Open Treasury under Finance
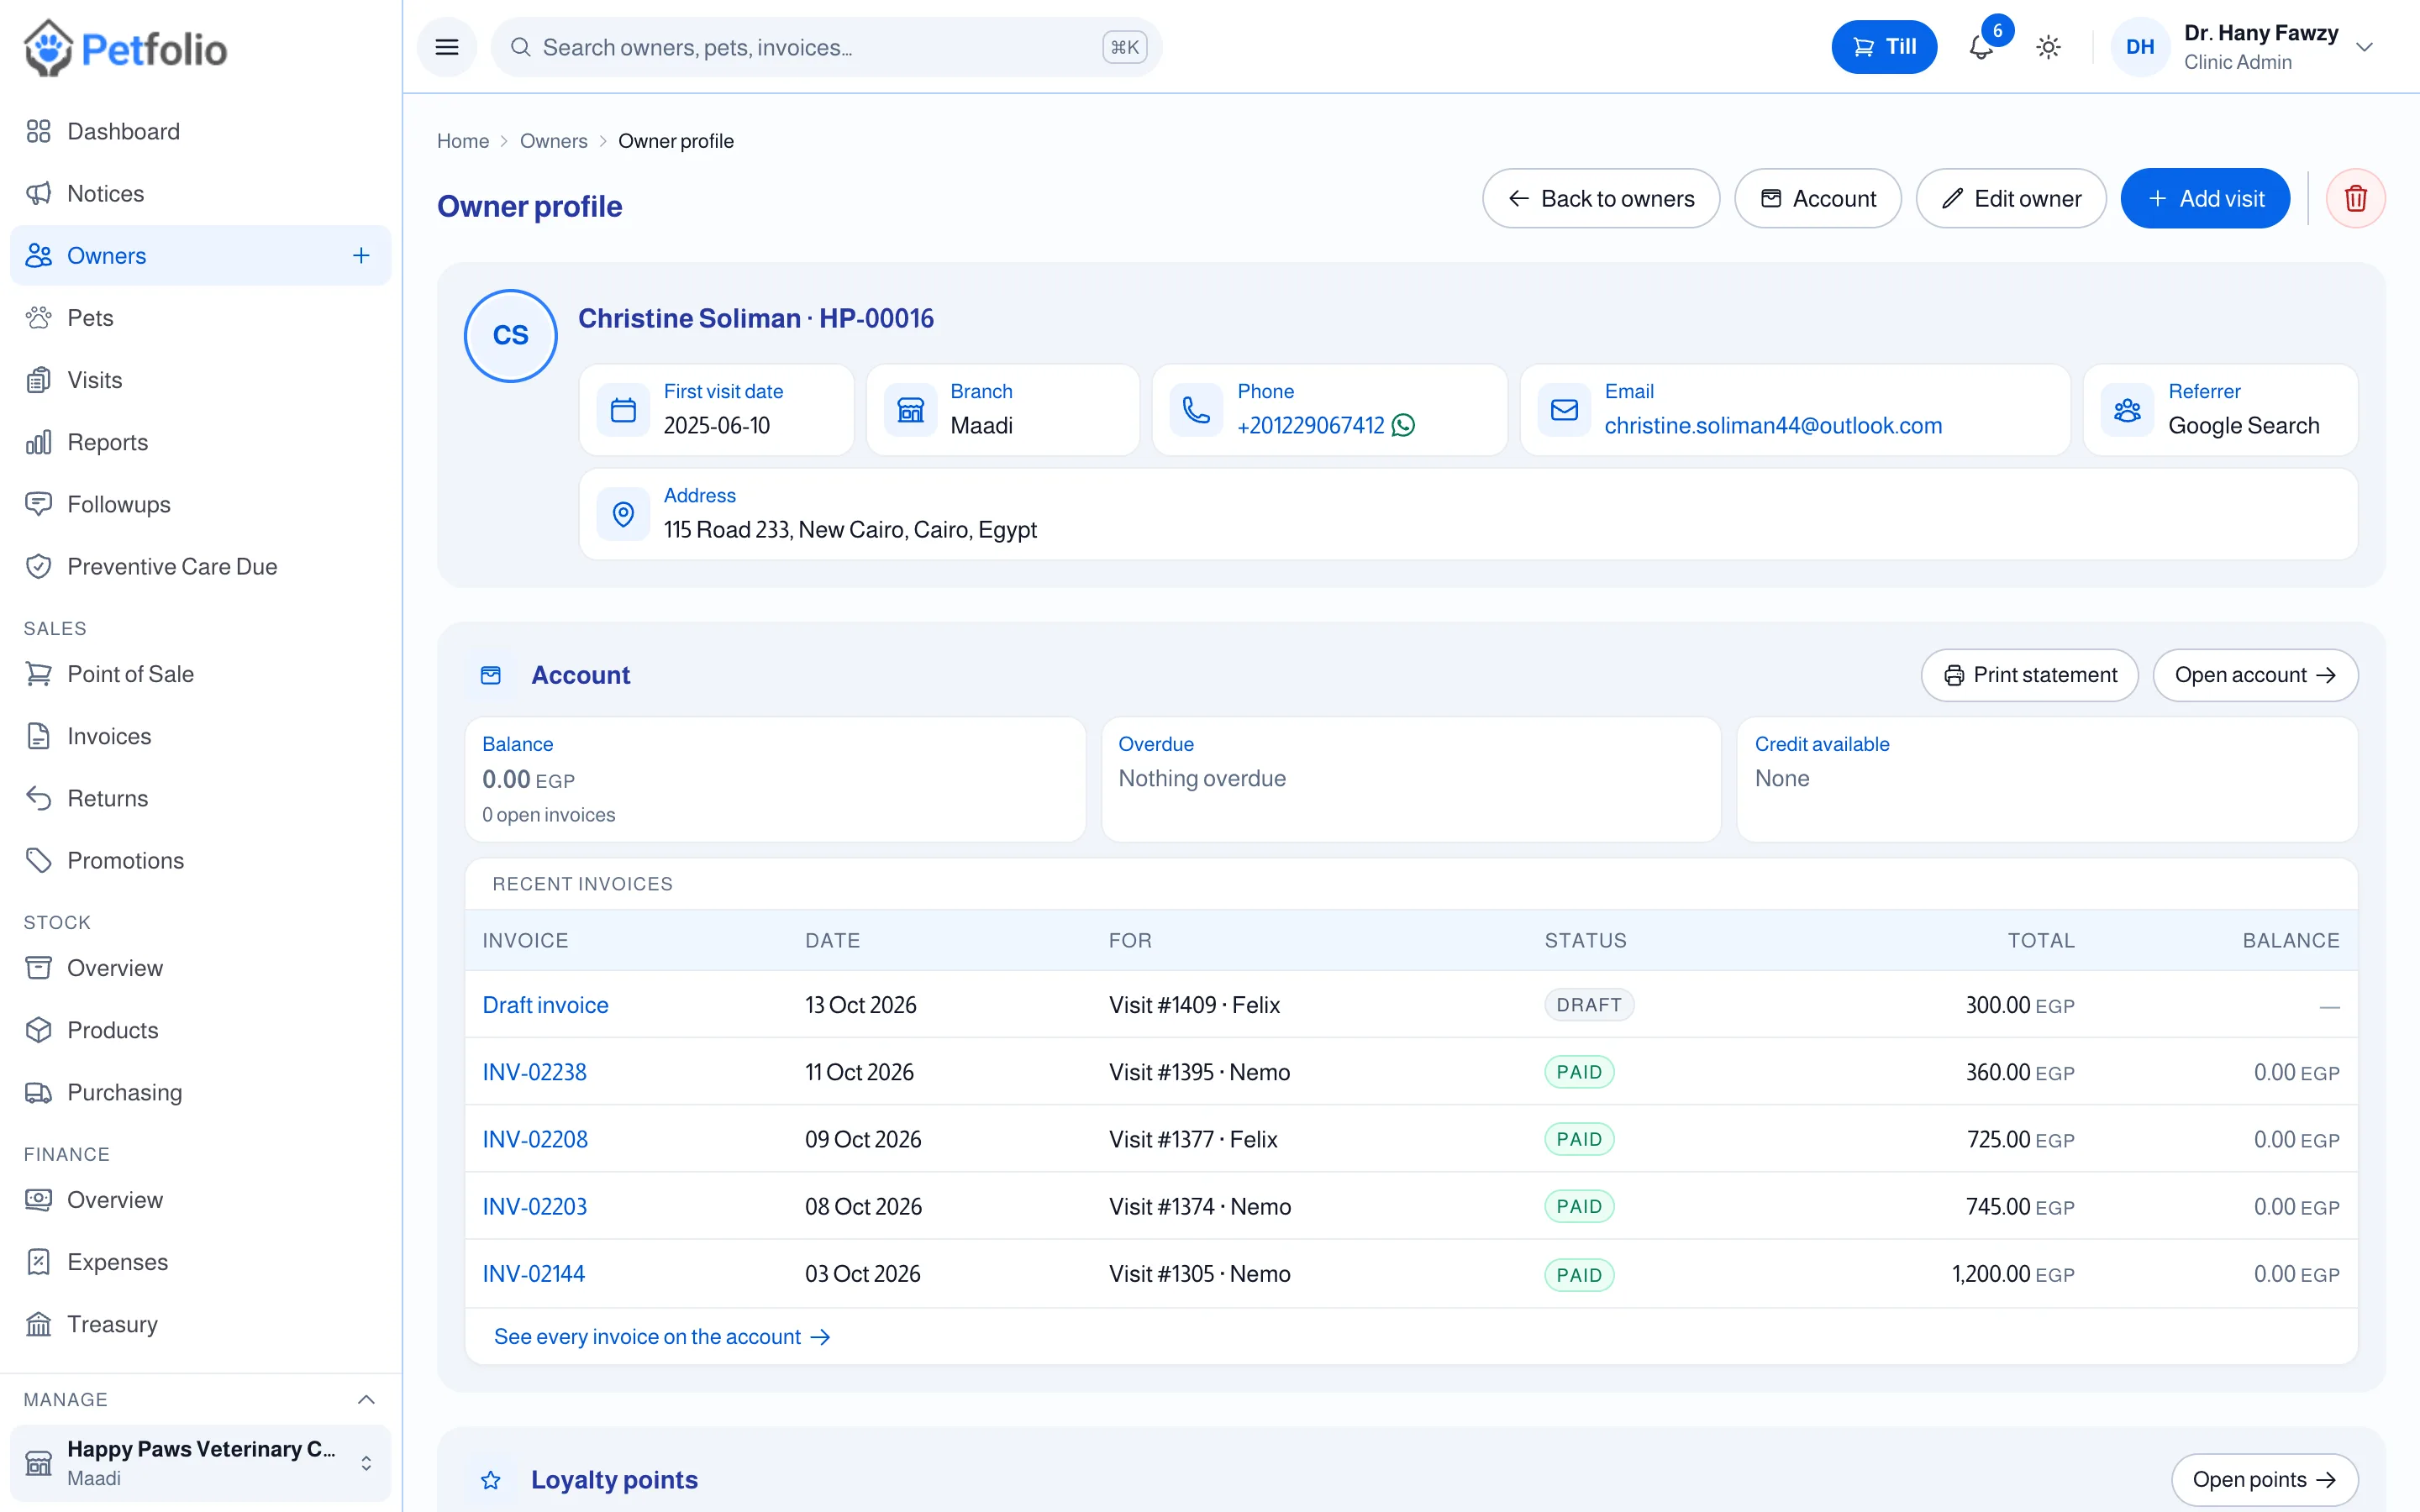The height and width of the screenshot is (1512, 2420). pyautogui.click(x=200, y=1324)
